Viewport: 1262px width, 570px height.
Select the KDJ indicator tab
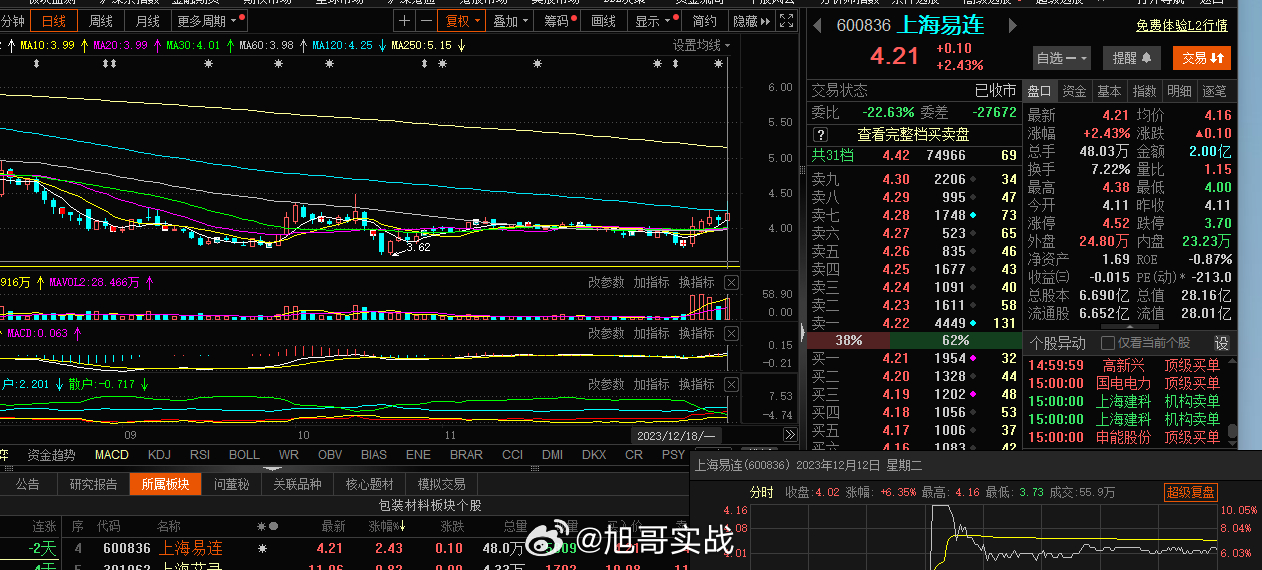pos(159,455)
